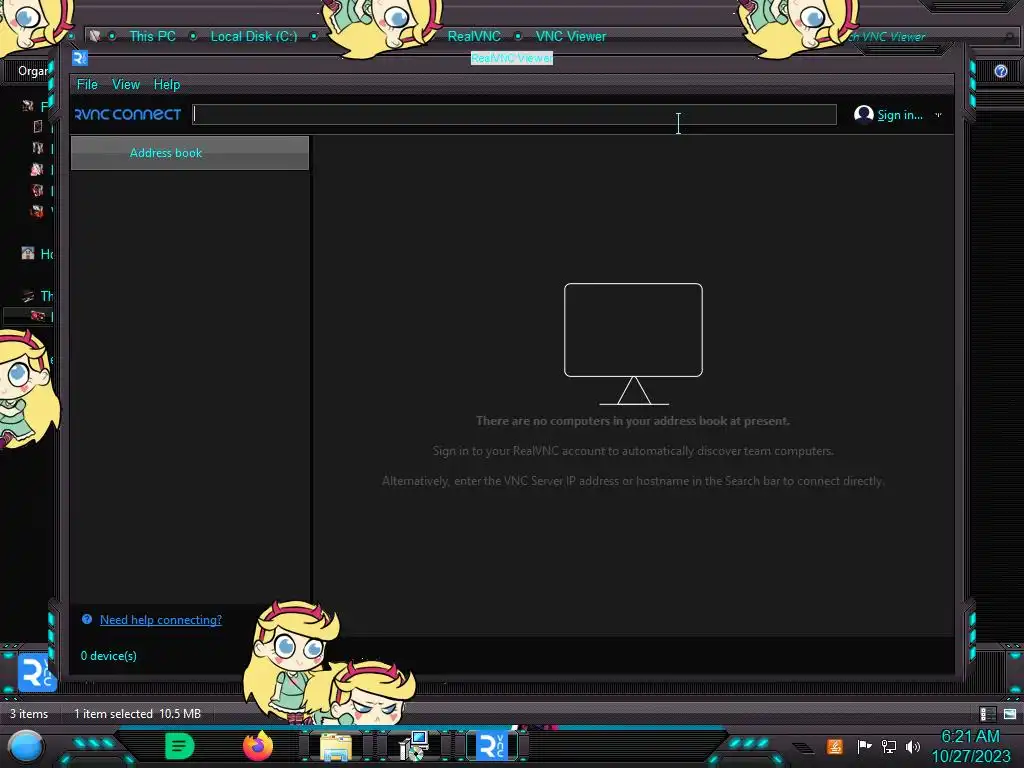Open File Explorer from the taskbar
1024x768 pixels.
[x=336, y=746]
